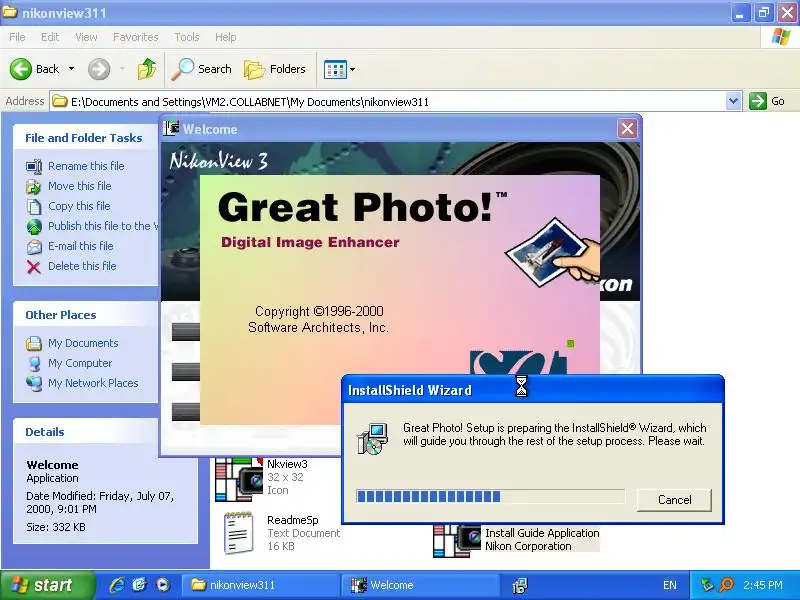Click the green tray icon beside the magnifier
800x600 pixels.
(x=707, y=585)
